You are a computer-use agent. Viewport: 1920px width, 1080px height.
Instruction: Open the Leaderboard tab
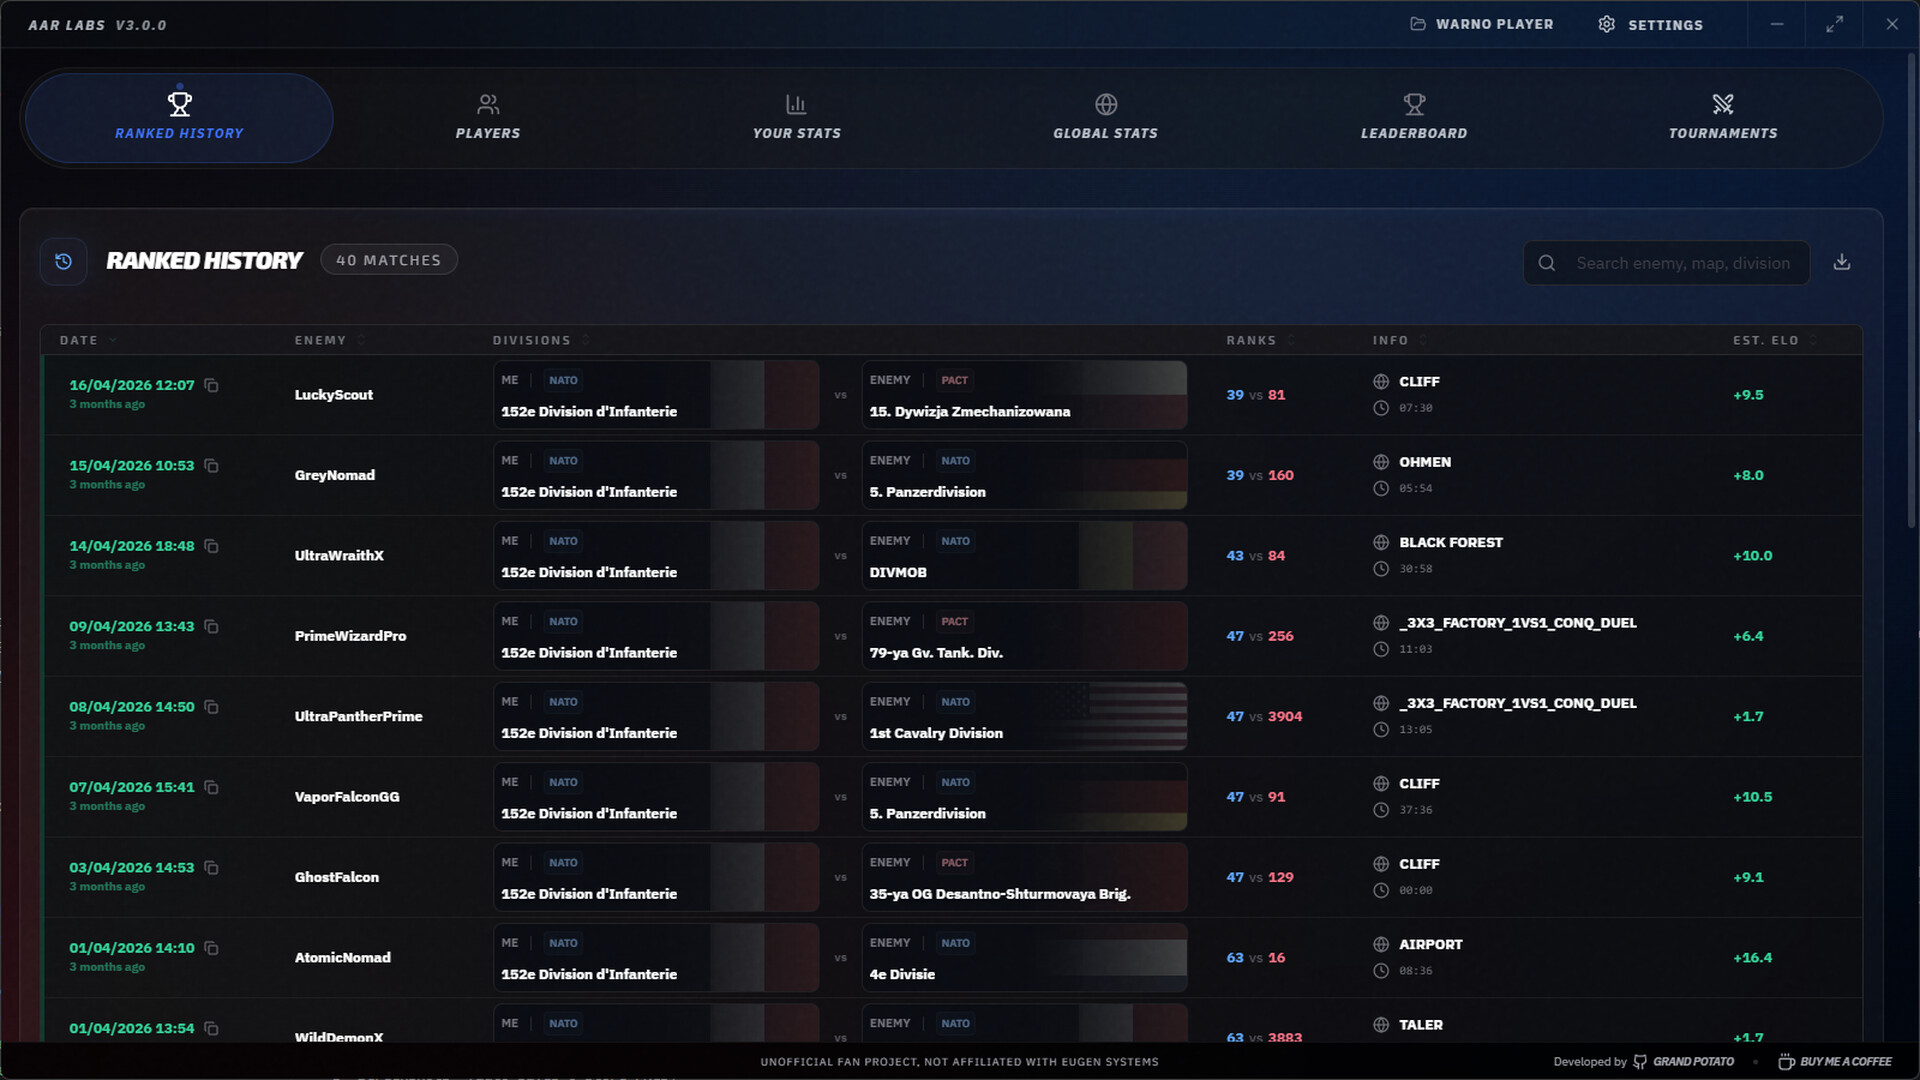[1414, 118]
